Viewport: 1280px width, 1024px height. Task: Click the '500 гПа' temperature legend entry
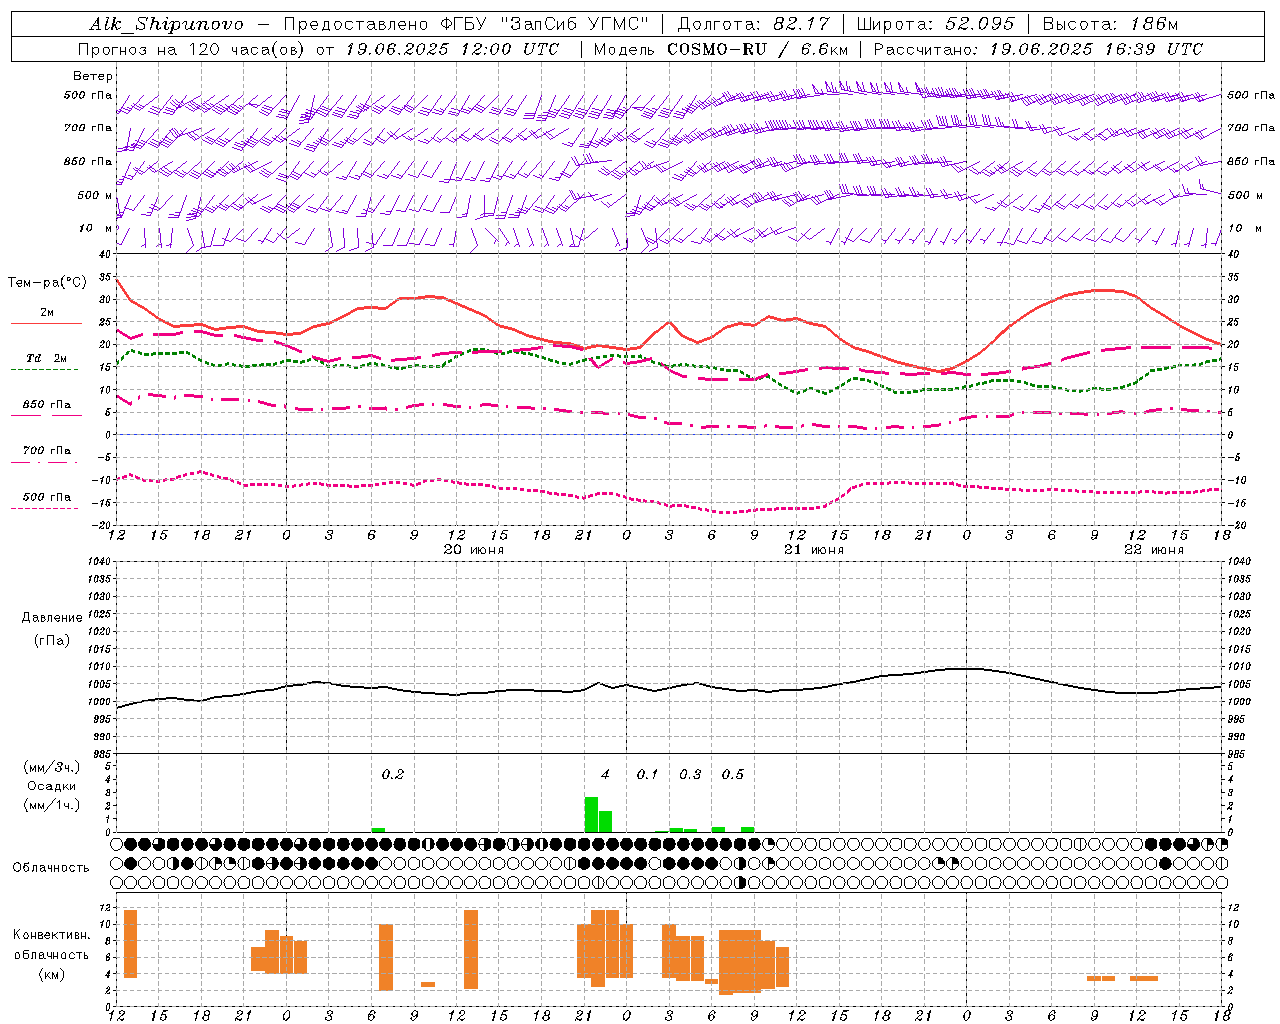46,497
